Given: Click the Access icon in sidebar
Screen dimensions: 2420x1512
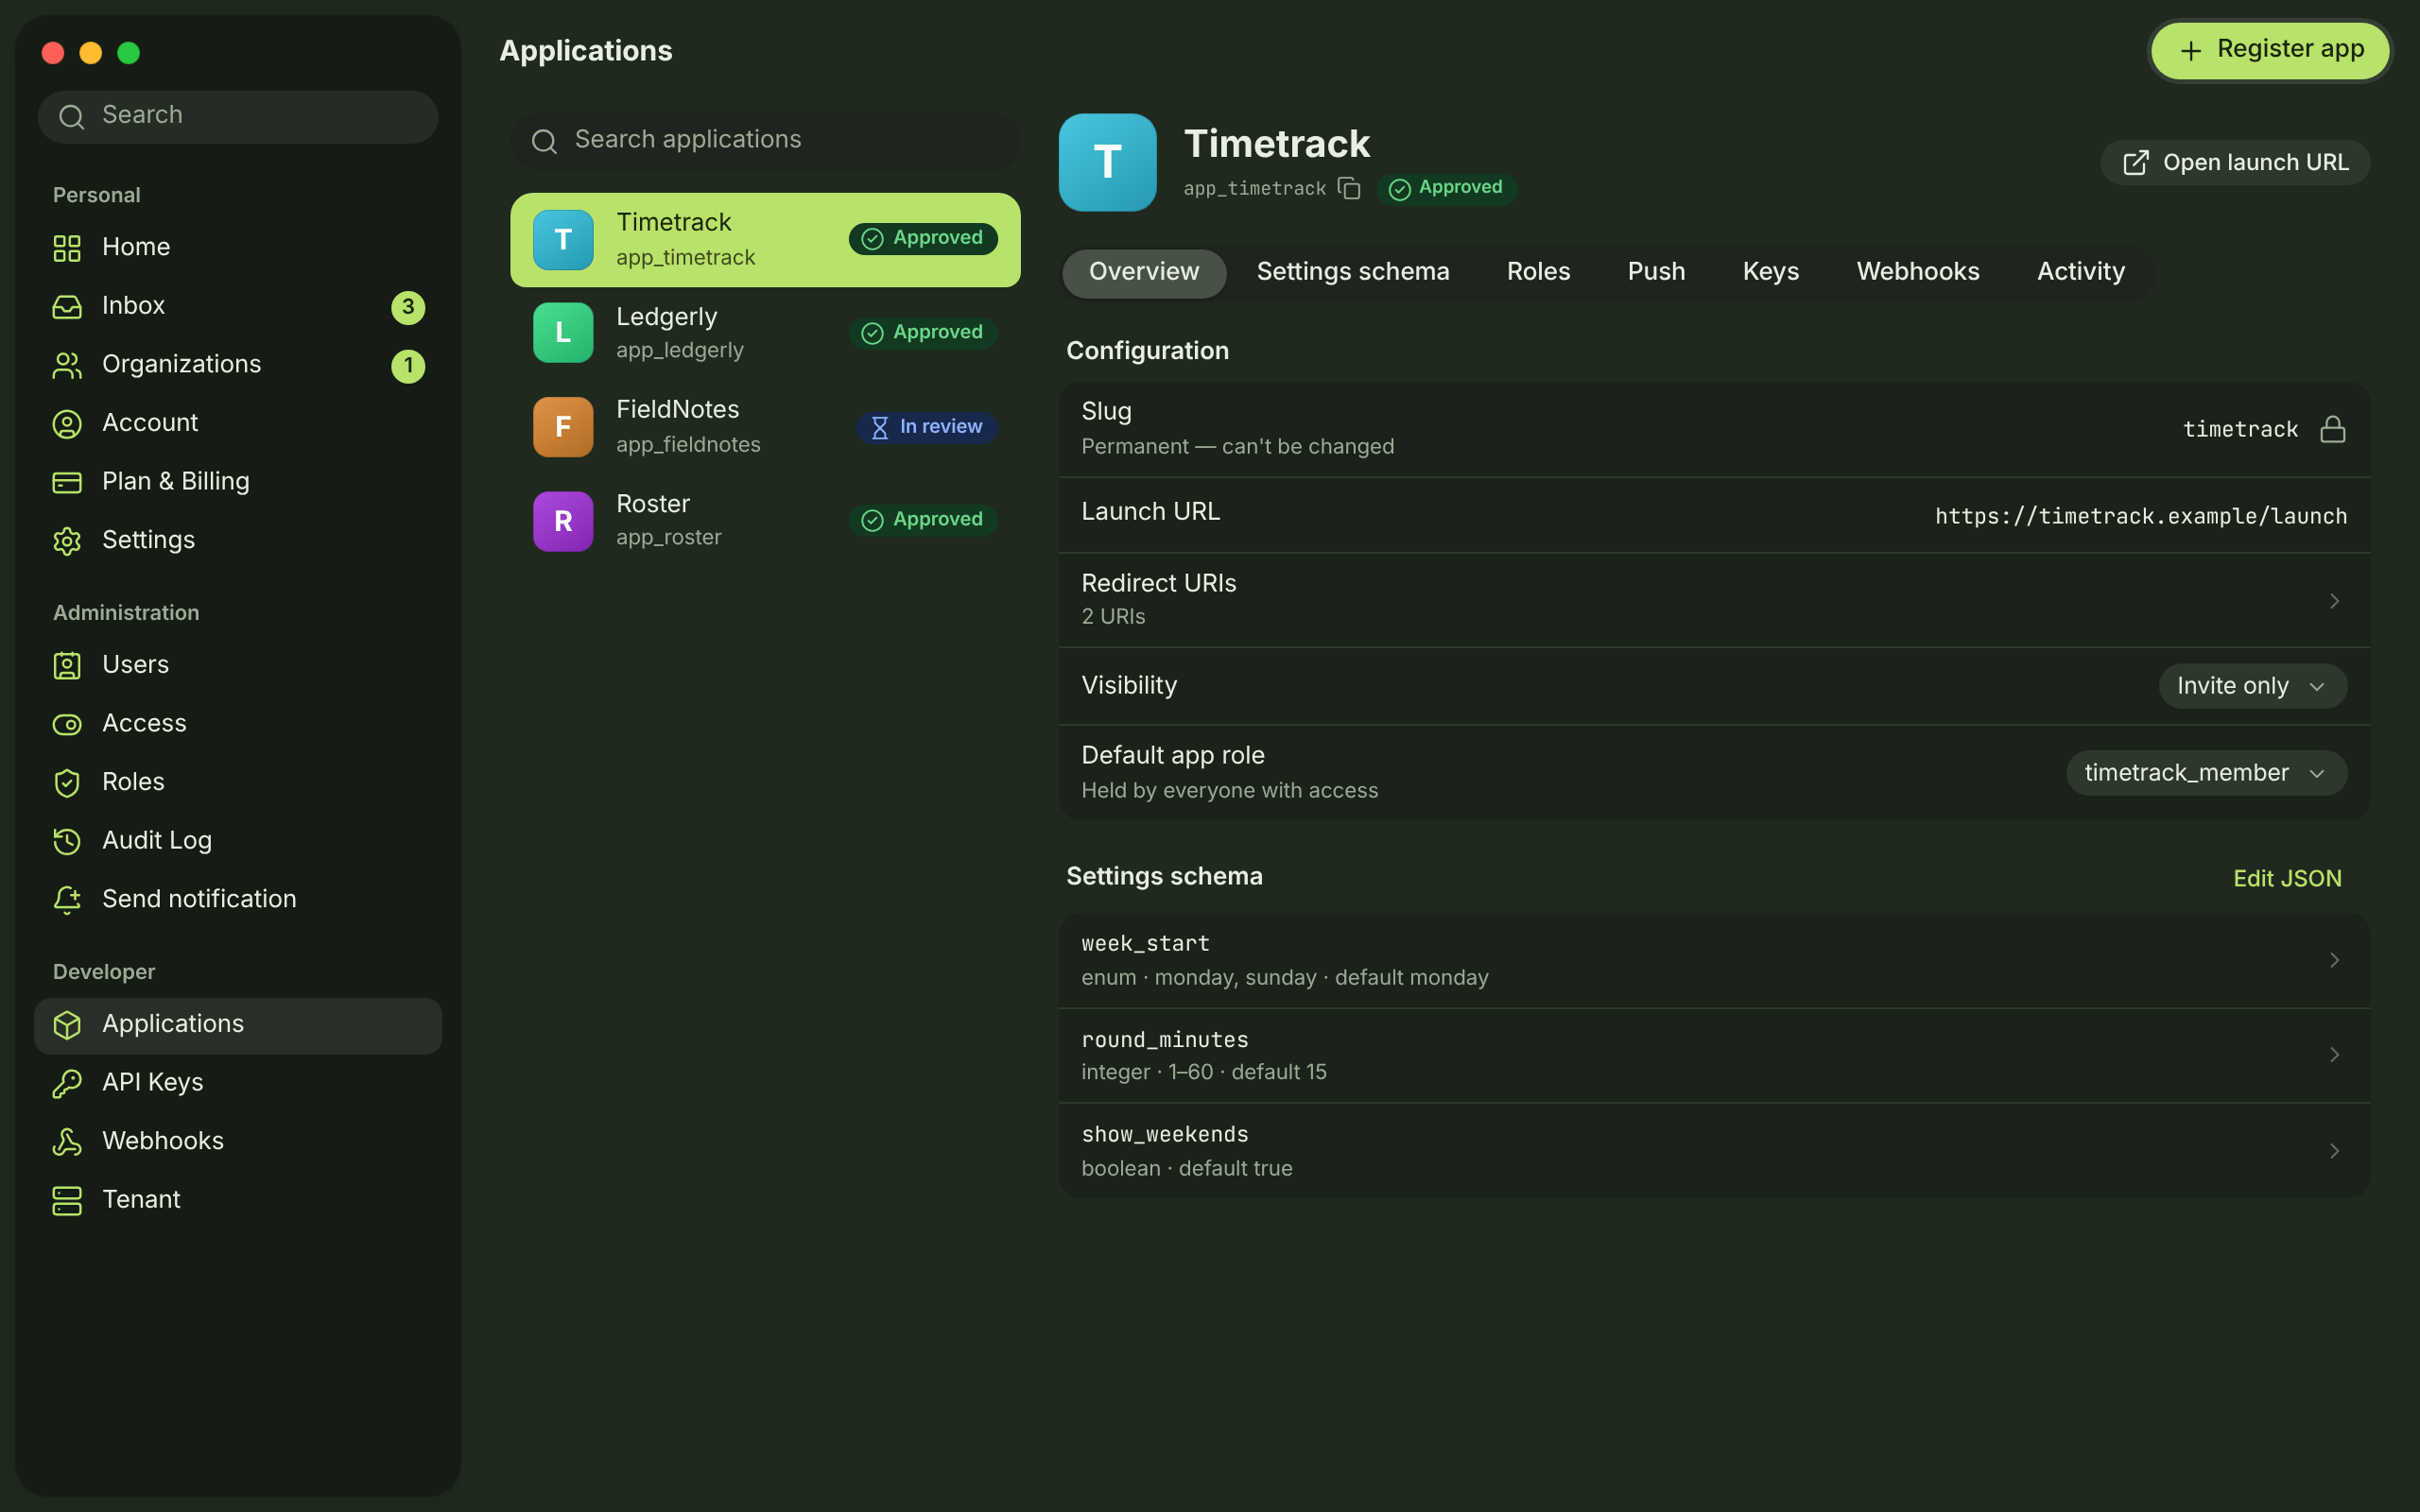Looking at the screenshot, I should (67, 724).
